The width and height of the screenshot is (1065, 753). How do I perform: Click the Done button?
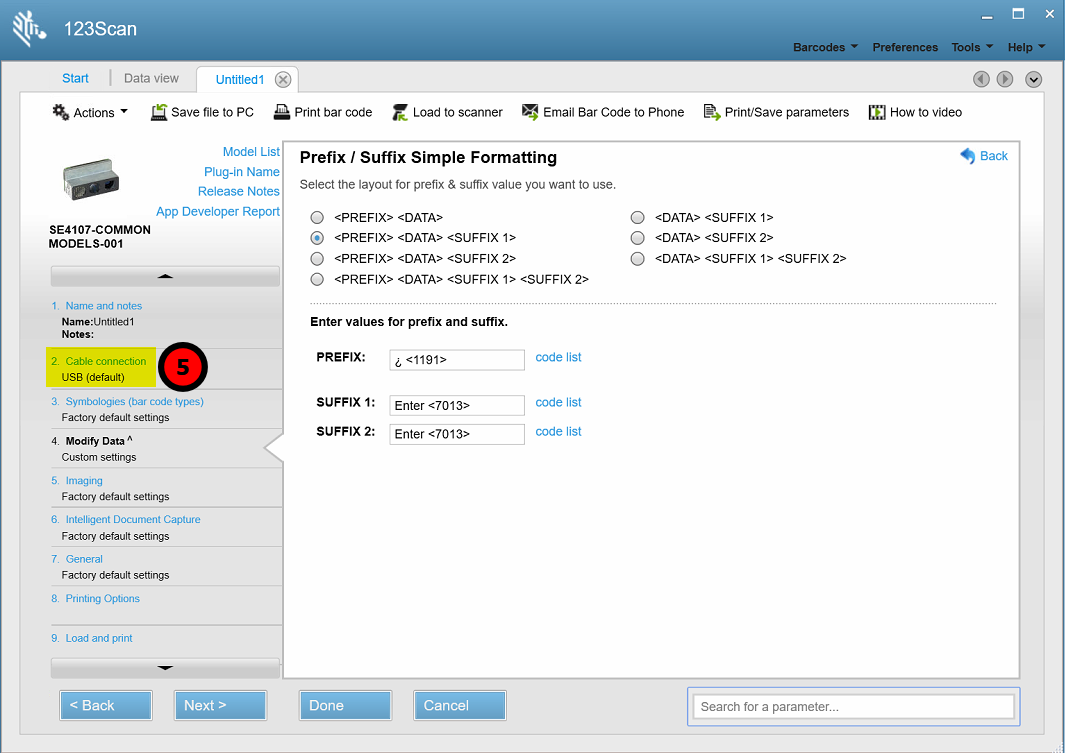pos(345,705)
